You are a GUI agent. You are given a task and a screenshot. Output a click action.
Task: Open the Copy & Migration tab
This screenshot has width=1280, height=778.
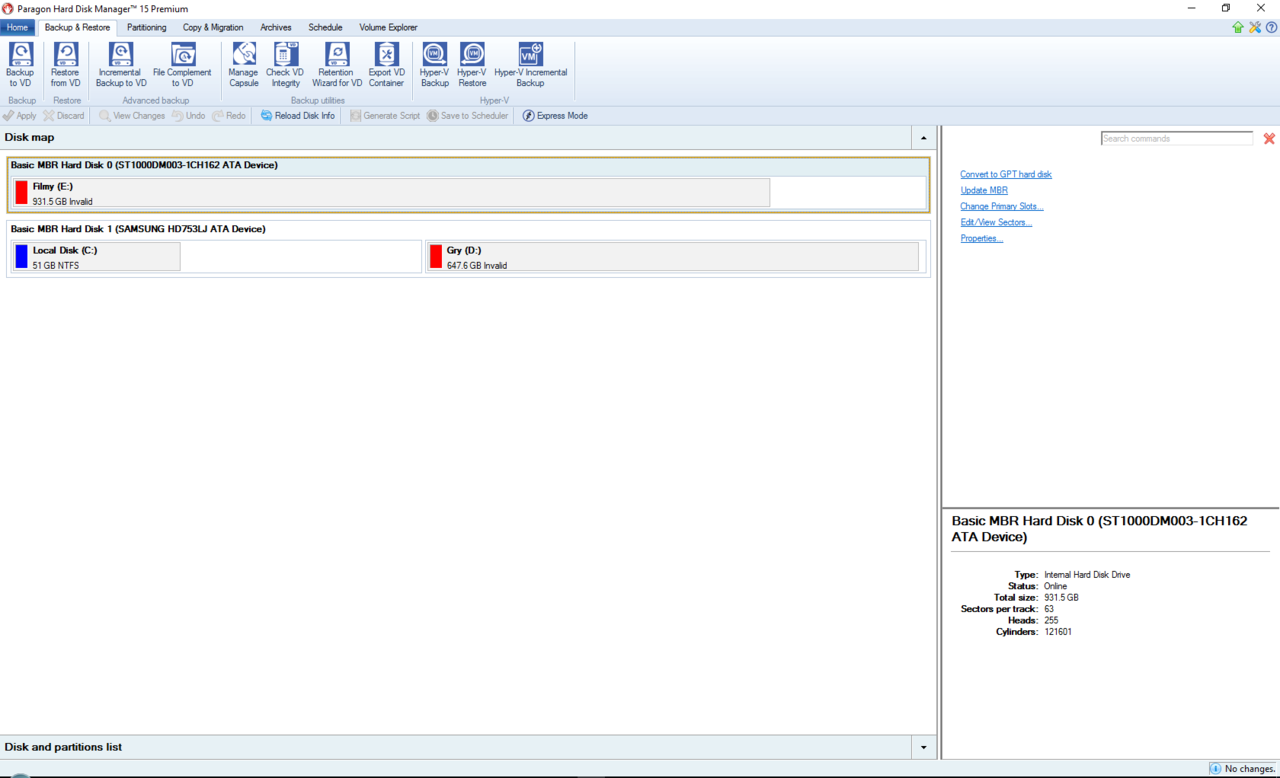click(213, 27)
